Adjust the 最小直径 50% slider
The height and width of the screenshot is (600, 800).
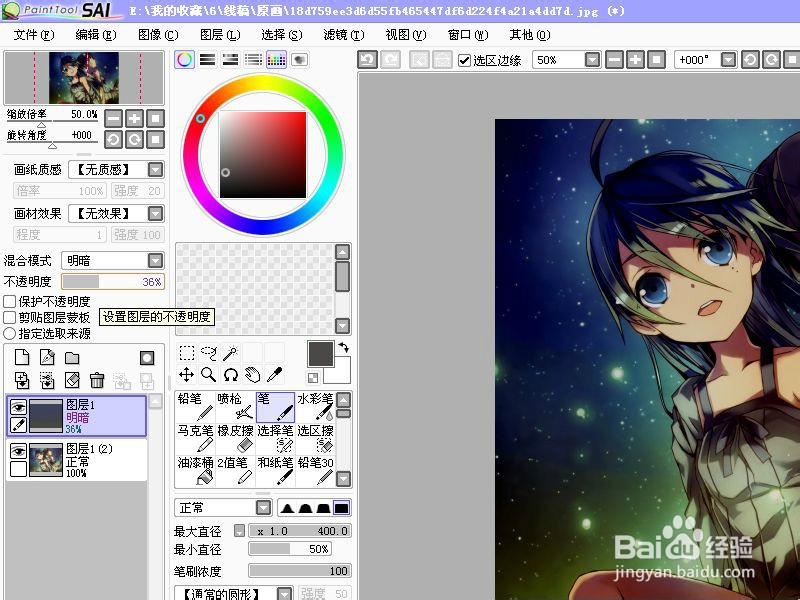(x=290, y=549)
